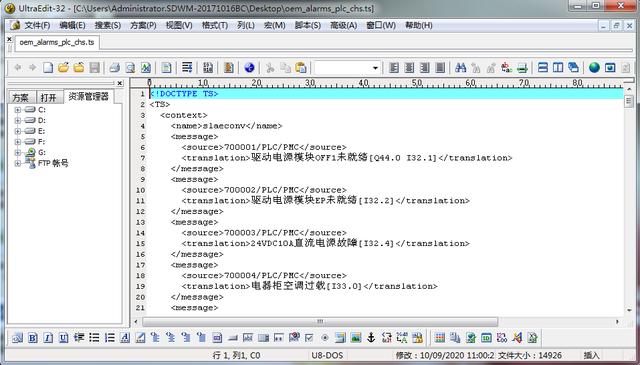
Task: Click the HTML Underline U icon
Action: [64, 338]
